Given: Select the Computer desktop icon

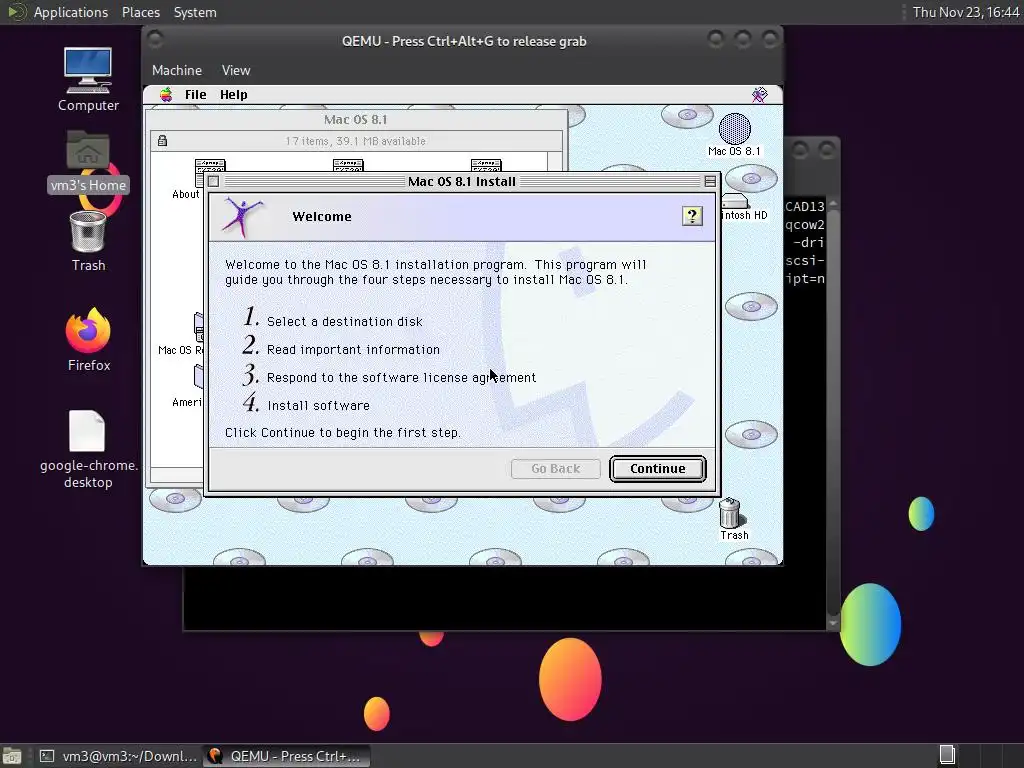Looking at the screenshot, I should [x=88, y=80].
